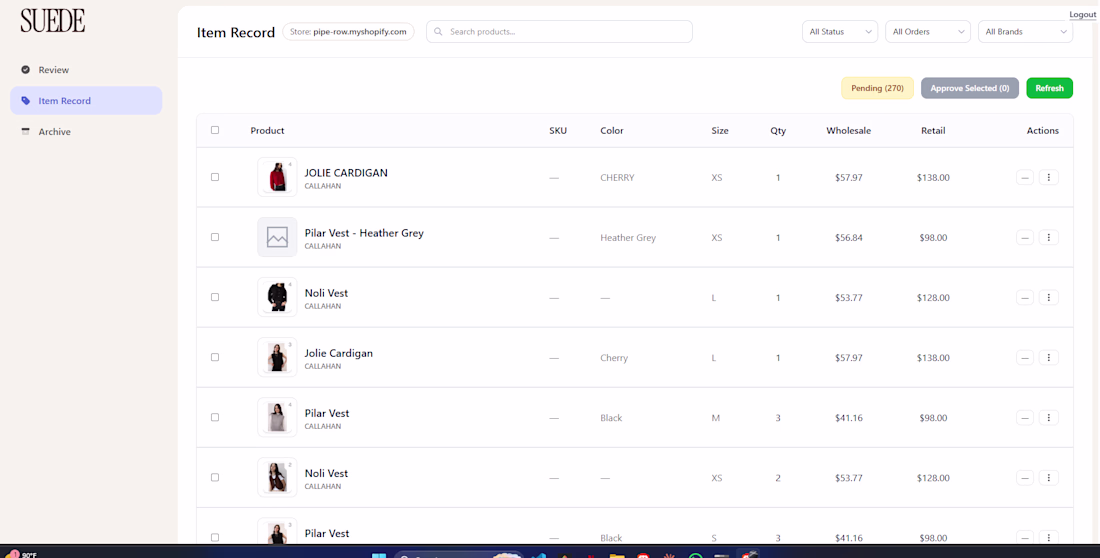Click the Item Record tag icon

click(x=25, y=100)
